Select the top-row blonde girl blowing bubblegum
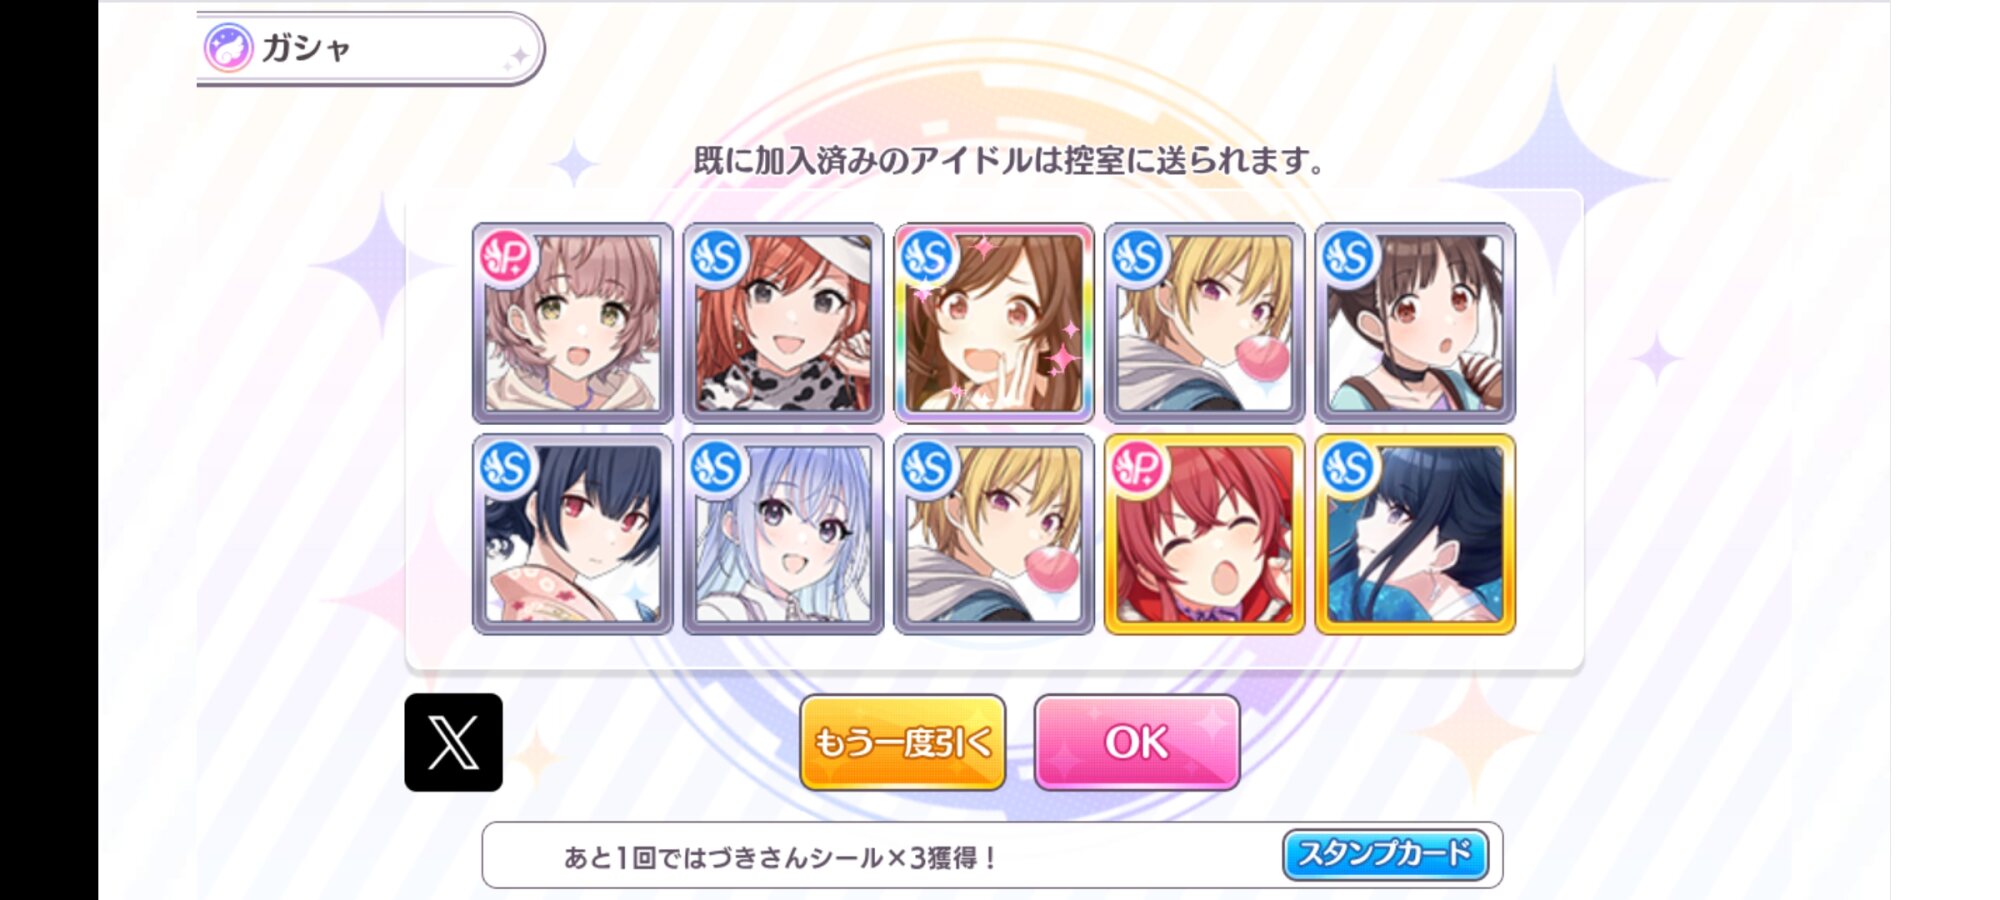This screenshot has height=900, width=2000. [x=1204, y=323]
